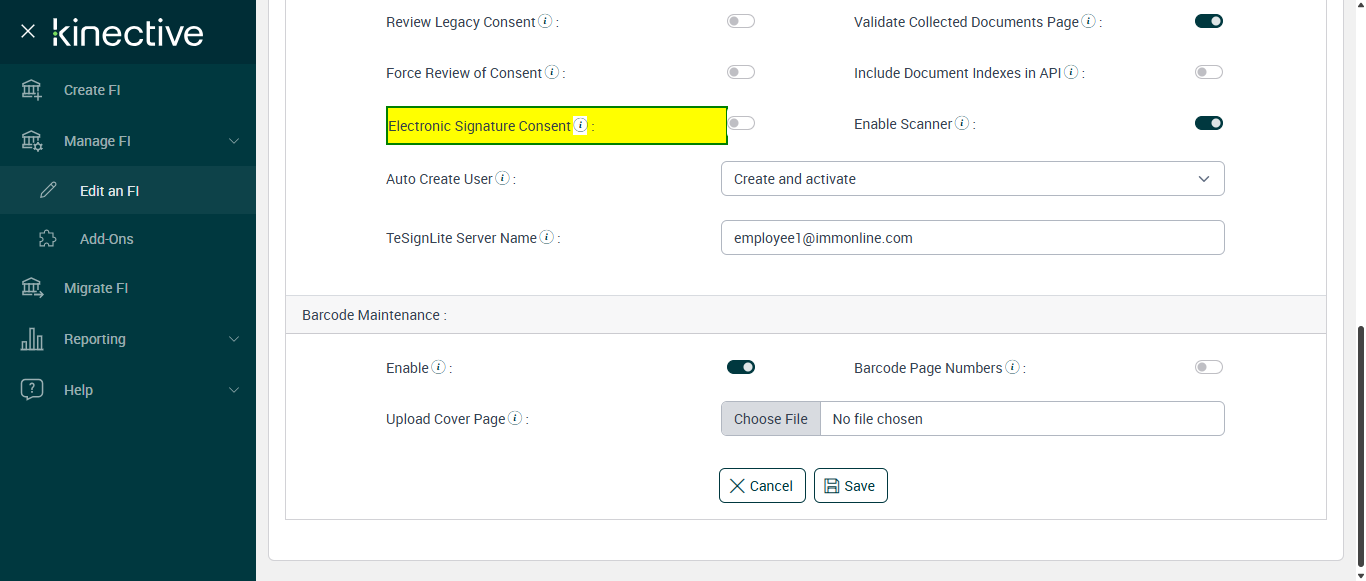Click the info icon beside TeSignLite Server Name

pos(547,238)
